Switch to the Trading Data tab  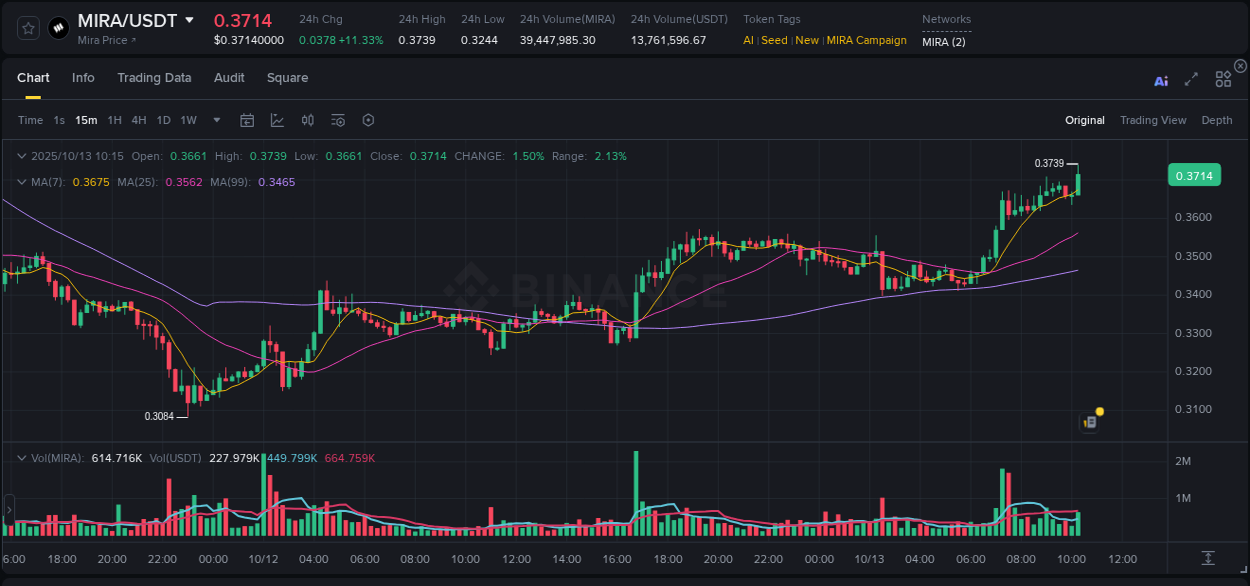tap(154, 77)
